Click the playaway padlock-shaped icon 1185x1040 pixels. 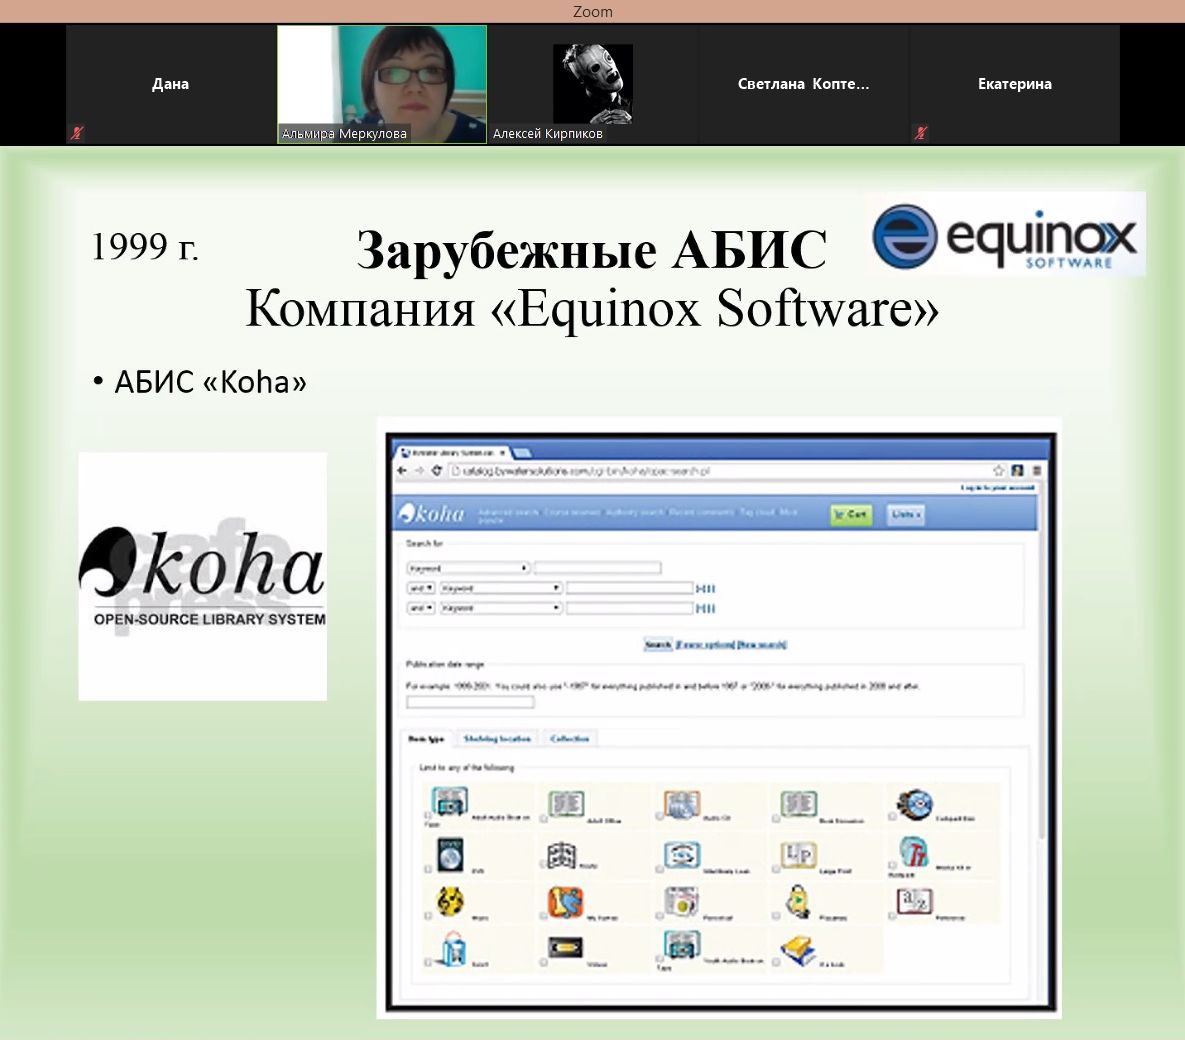click(797, 902)
